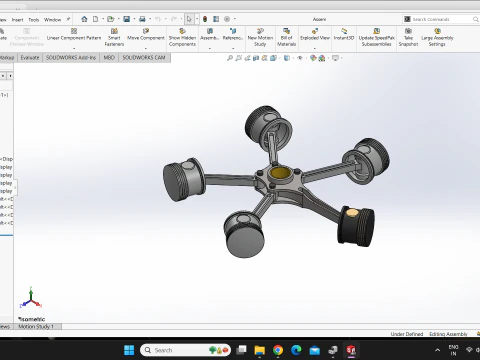Open dropdown arrow next to Open icon

click(118, 19)
